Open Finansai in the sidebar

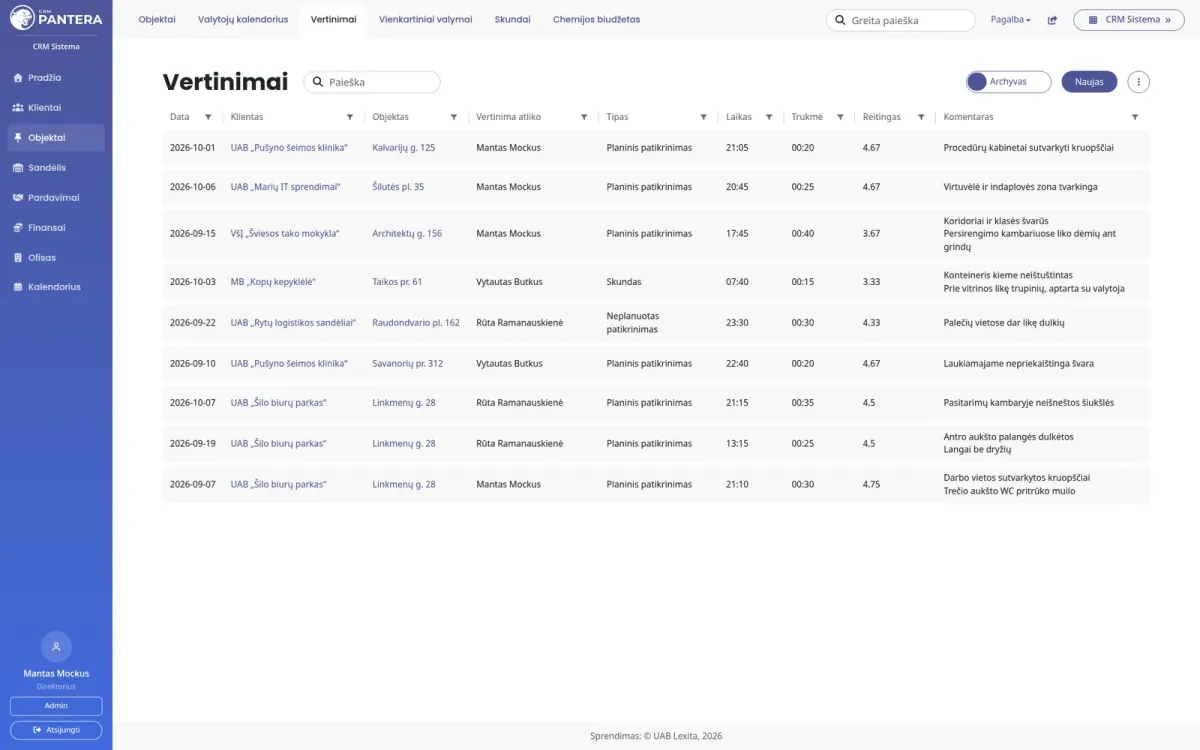pos(56,228)
